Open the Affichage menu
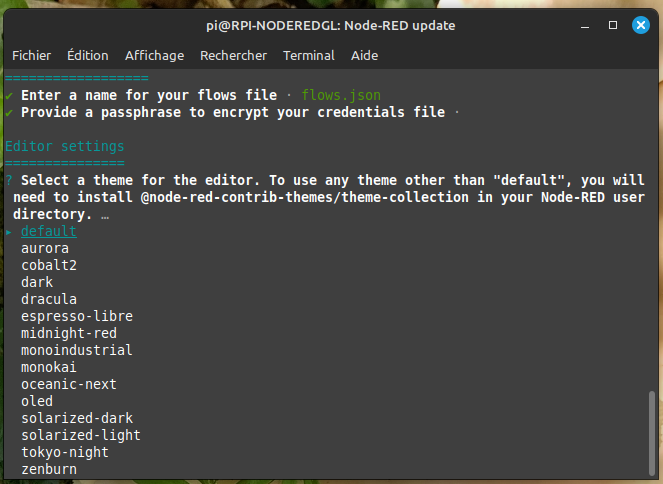The width and height of the screenshot is (663, 484). (x=154, y=56)
